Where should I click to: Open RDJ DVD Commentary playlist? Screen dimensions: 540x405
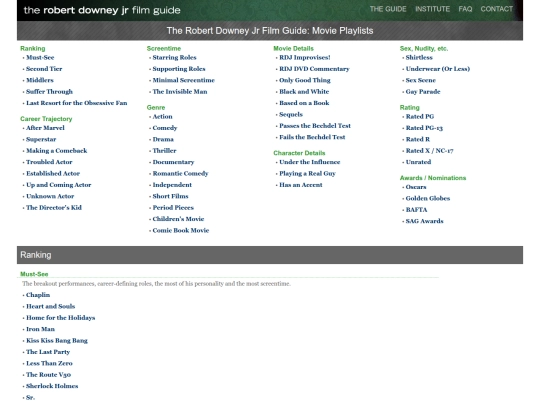click(314, 69)
